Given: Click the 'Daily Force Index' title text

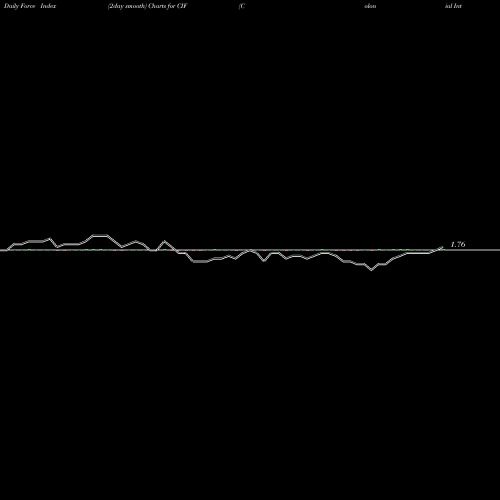Looking at the screenshot, I should tap(30, 6).
